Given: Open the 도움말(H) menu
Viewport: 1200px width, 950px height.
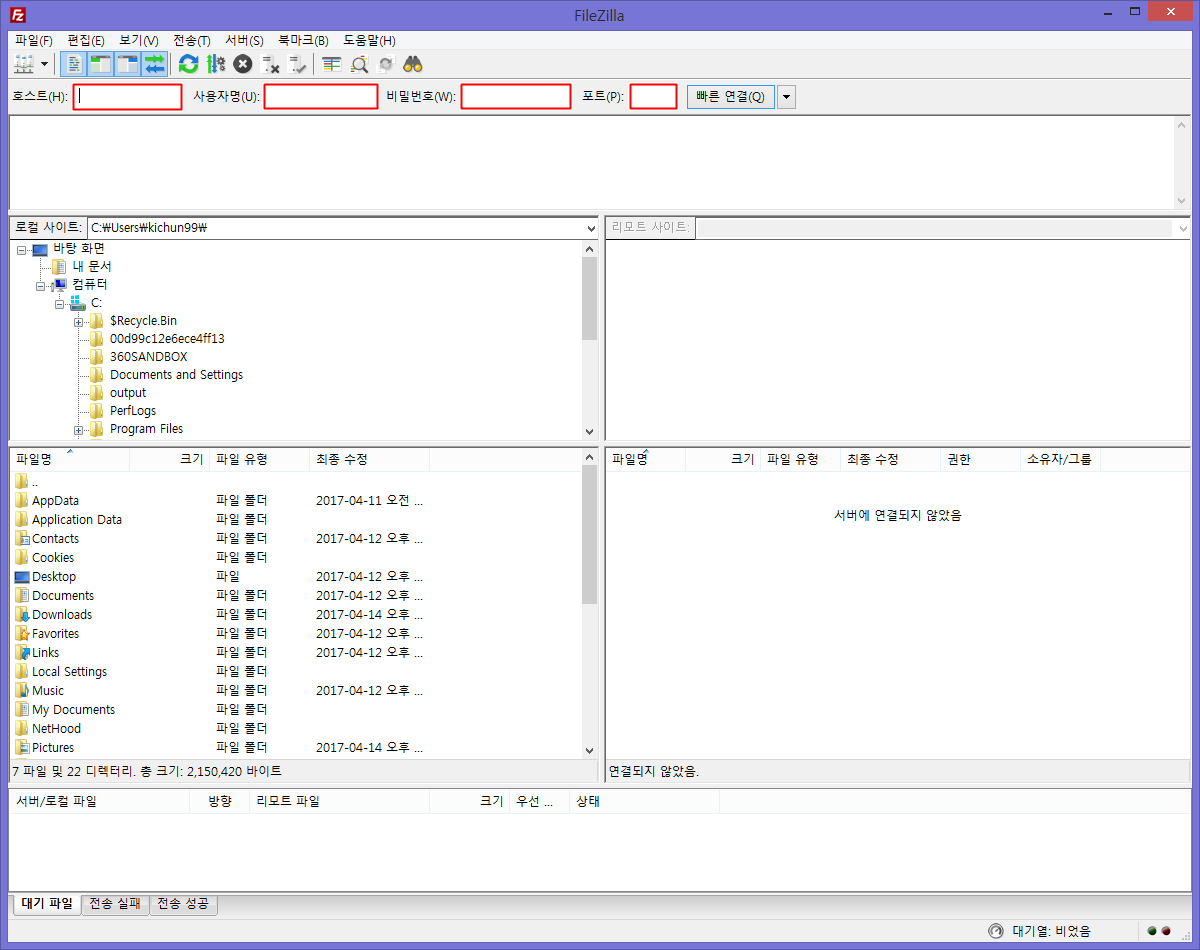Looking at the screenshot, I should tap(369, 40).
